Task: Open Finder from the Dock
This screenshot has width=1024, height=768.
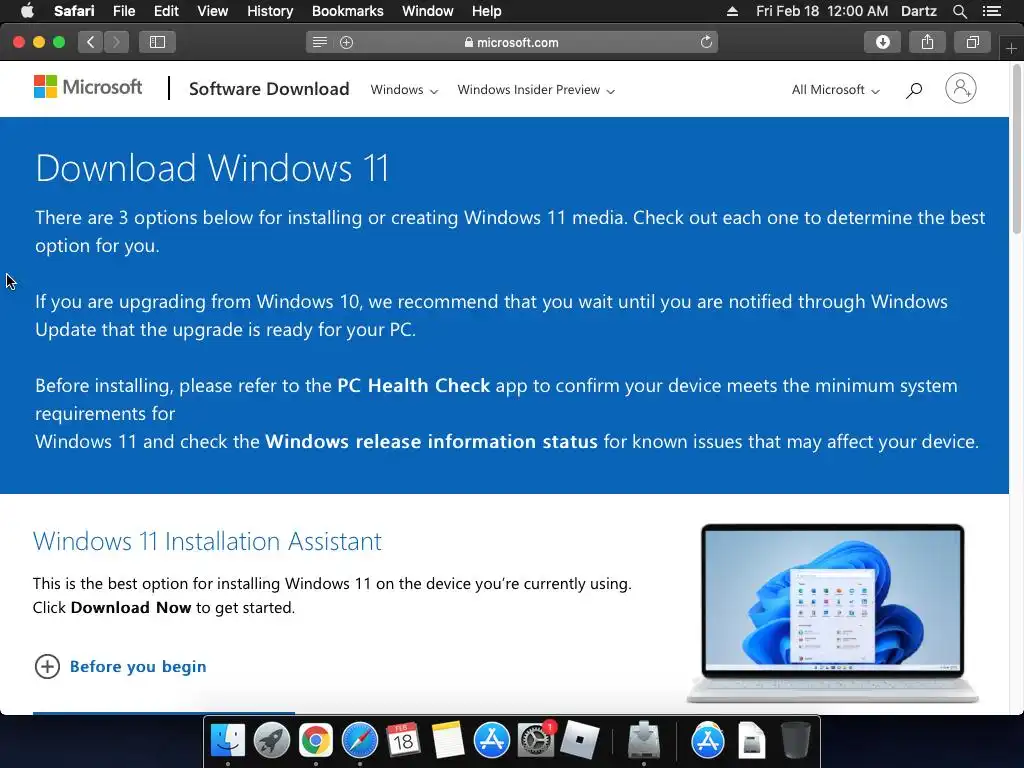Action: tap(227, 741)
